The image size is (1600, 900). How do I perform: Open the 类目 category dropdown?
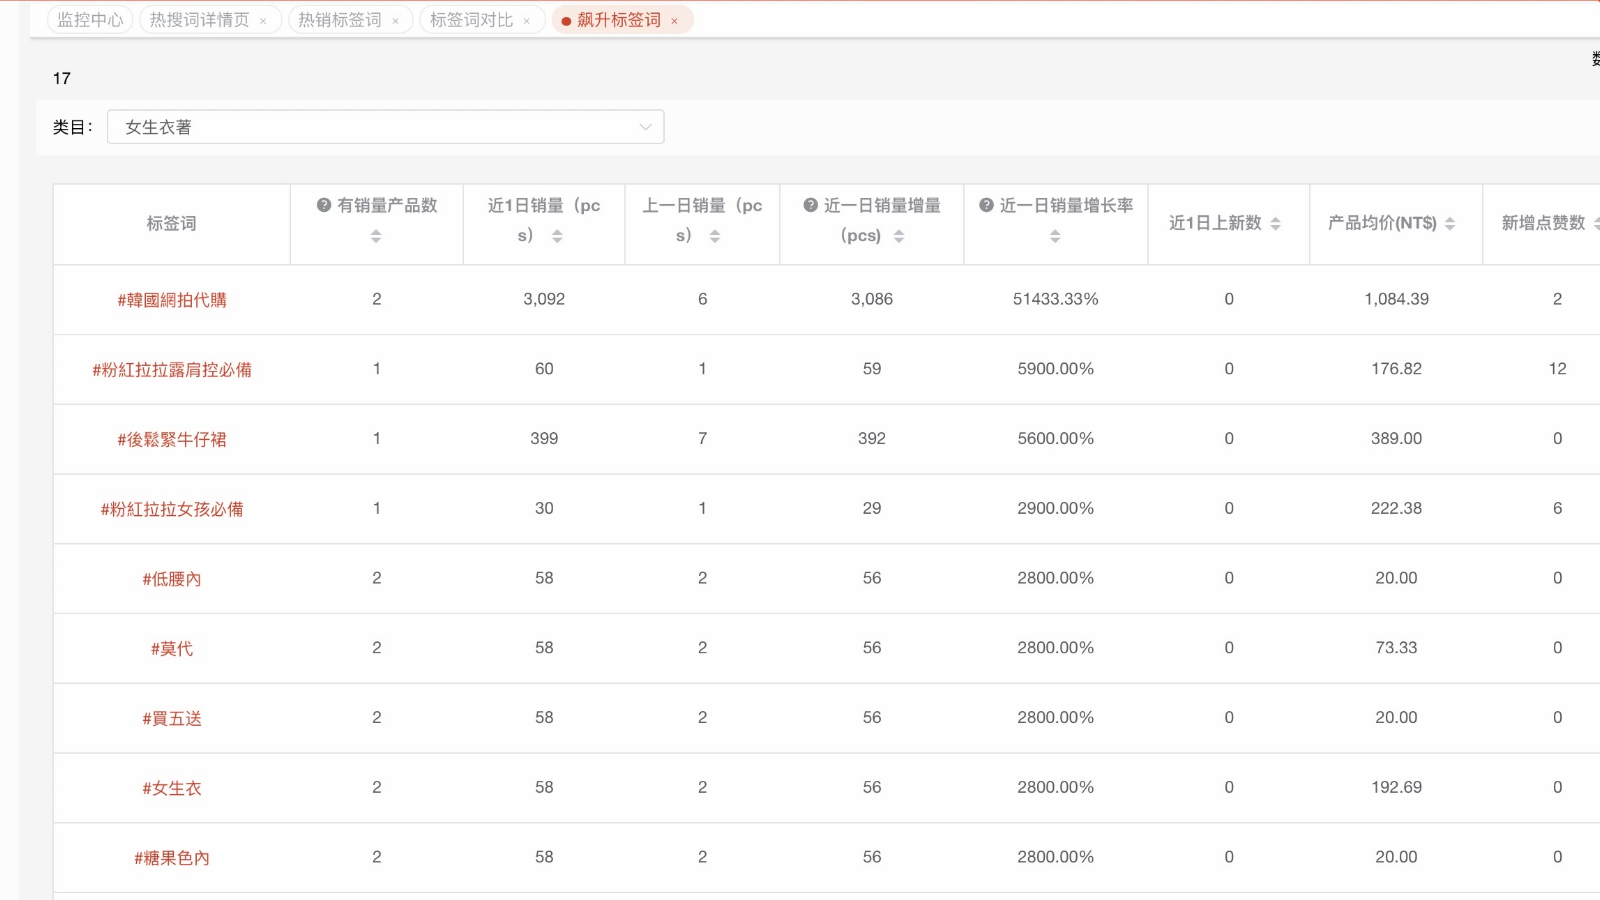coord(385,127)
